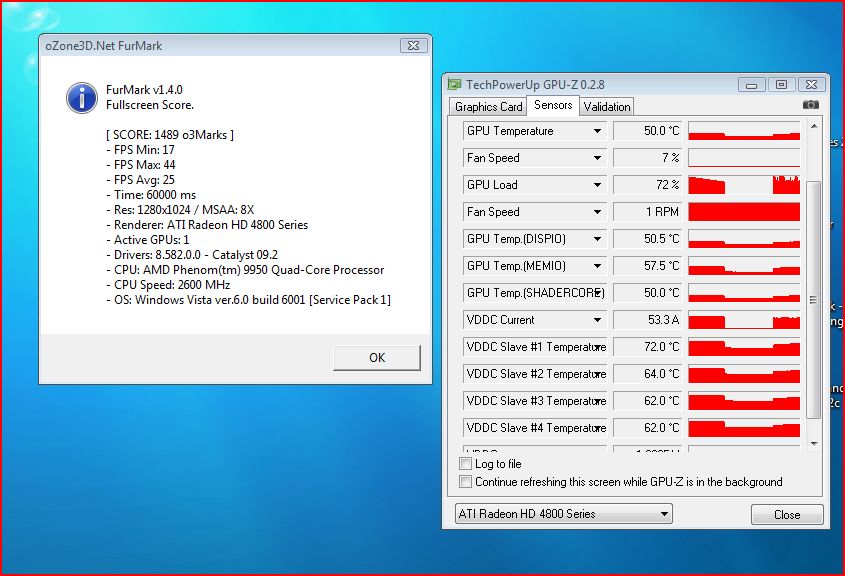Click OK in the FurMark score dialog
This screenshot has height=576, width=845.
pyautogui.click(x=377, y=358)
